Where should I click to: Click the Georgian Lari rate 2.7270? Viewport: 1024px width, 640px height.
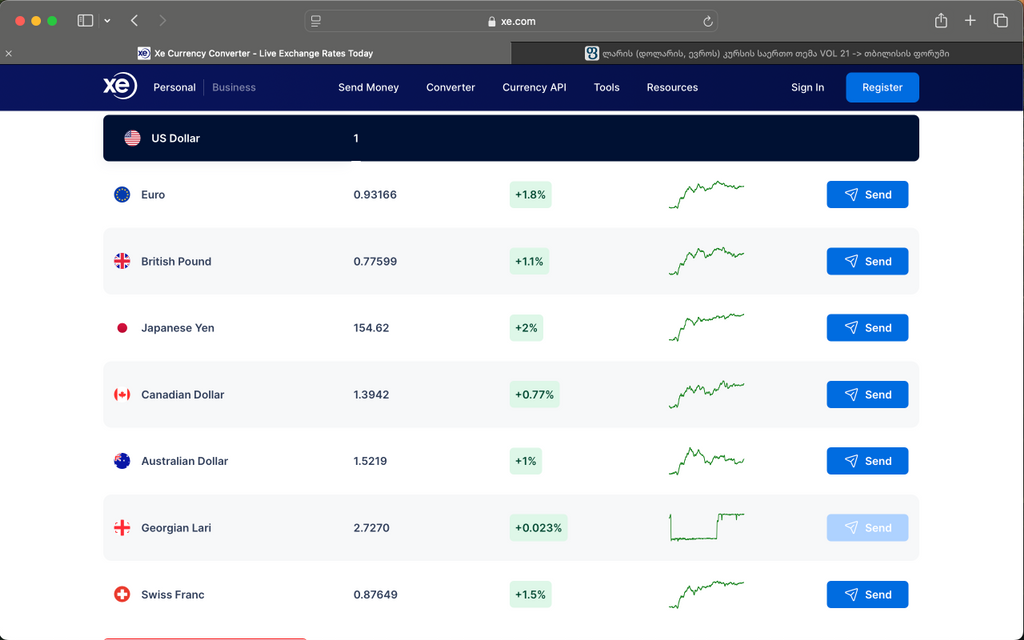pos(371,528)
